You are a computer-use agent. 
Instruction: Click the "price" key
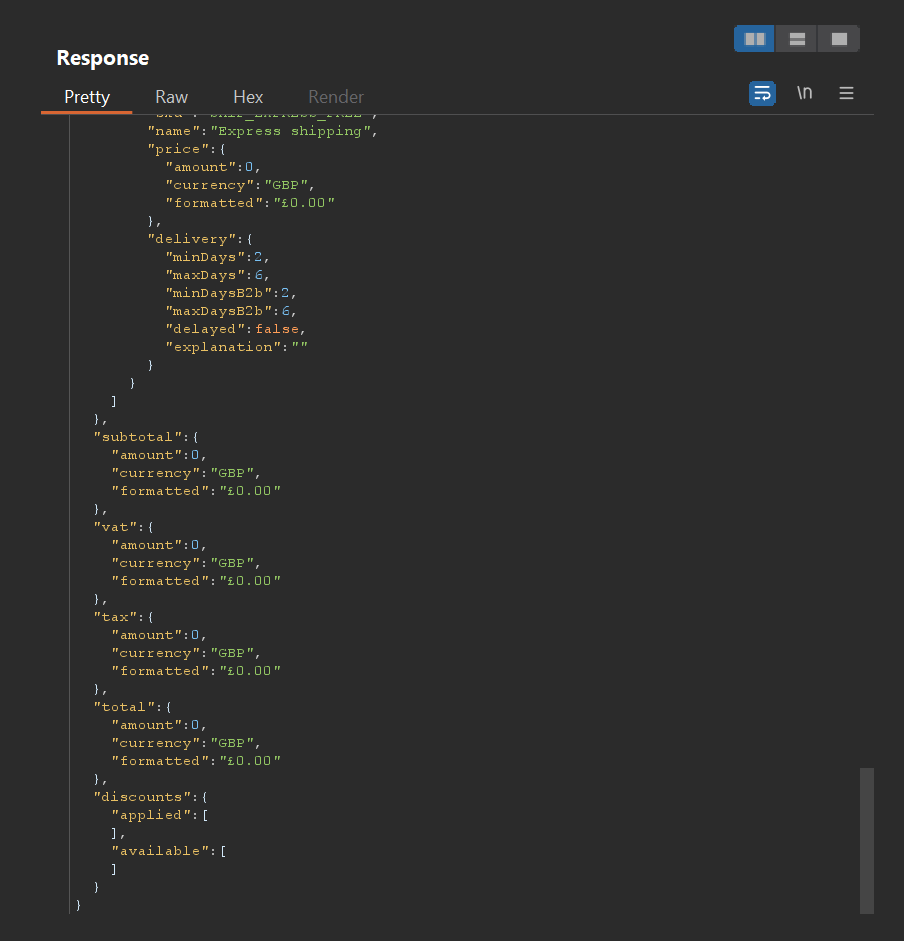click(x=178, y=149)
